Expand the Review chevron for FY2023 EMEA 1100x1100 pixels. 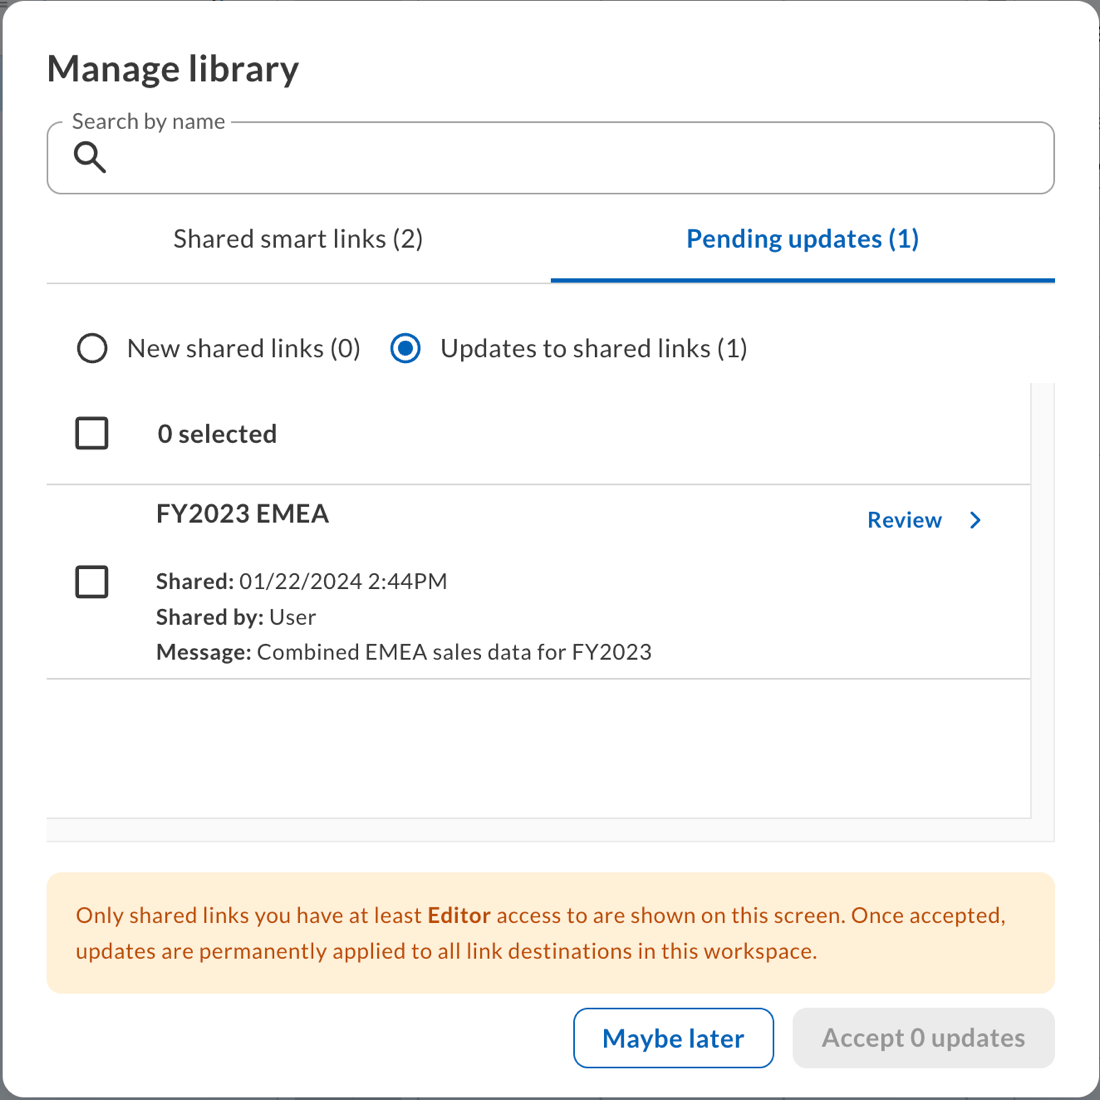(975, 520)
